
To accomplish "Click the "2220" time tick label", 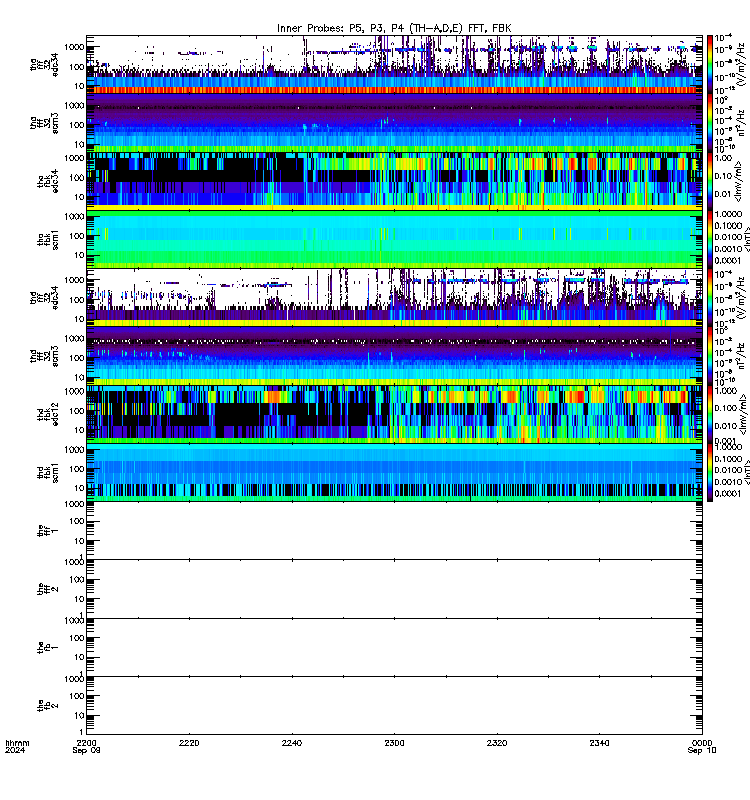I will point(189,743).
